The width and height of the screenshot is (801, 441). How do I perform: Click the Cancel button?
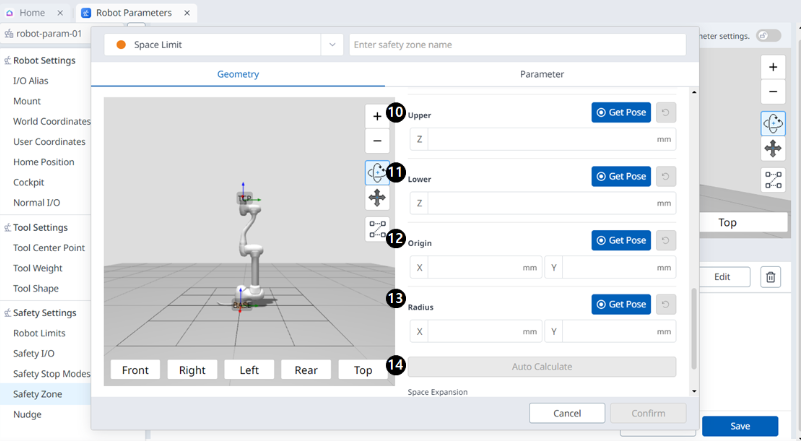coord(567,413)
